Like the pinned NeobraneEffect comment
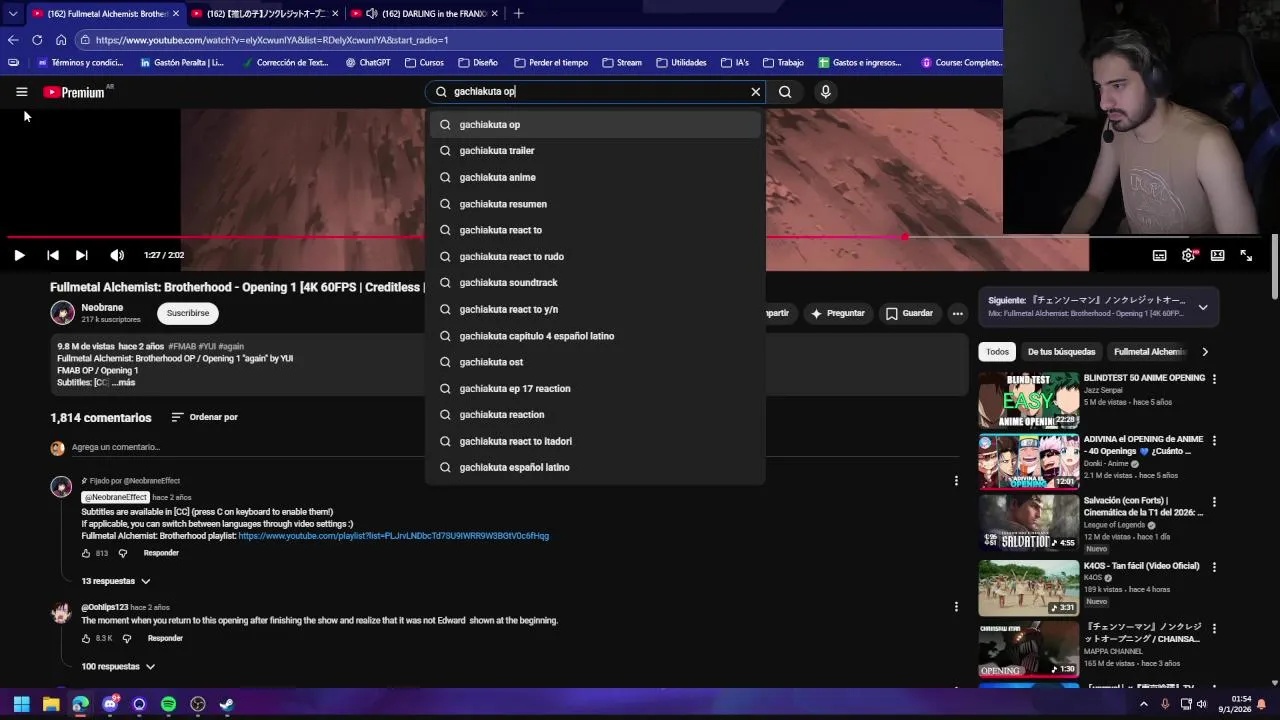Screen dimensions: 1280x720 (x=87, y=553)
